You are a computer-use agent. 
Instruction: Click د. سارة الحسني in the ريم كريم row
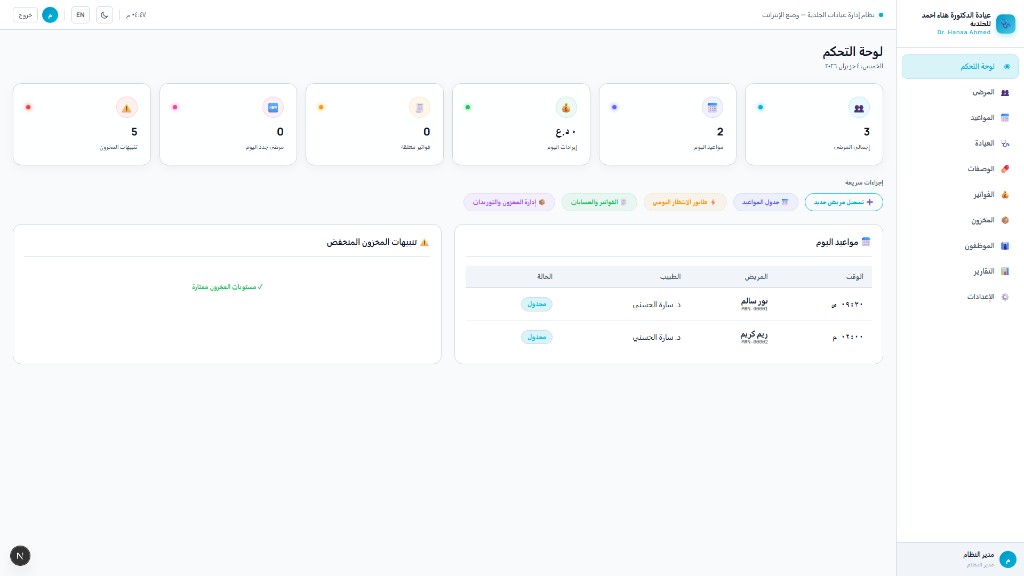[656, 337]
